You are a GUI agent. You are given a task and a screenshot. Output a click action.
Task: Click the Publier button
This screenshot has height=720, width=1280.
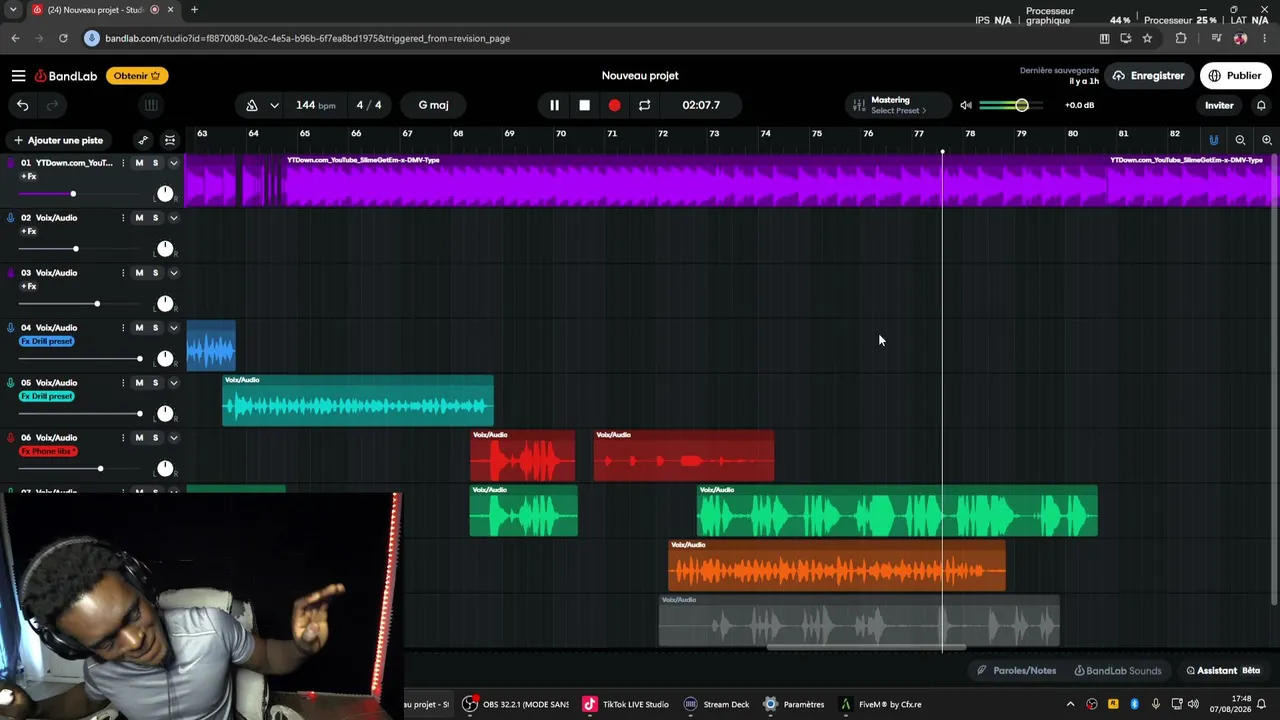1234,76
